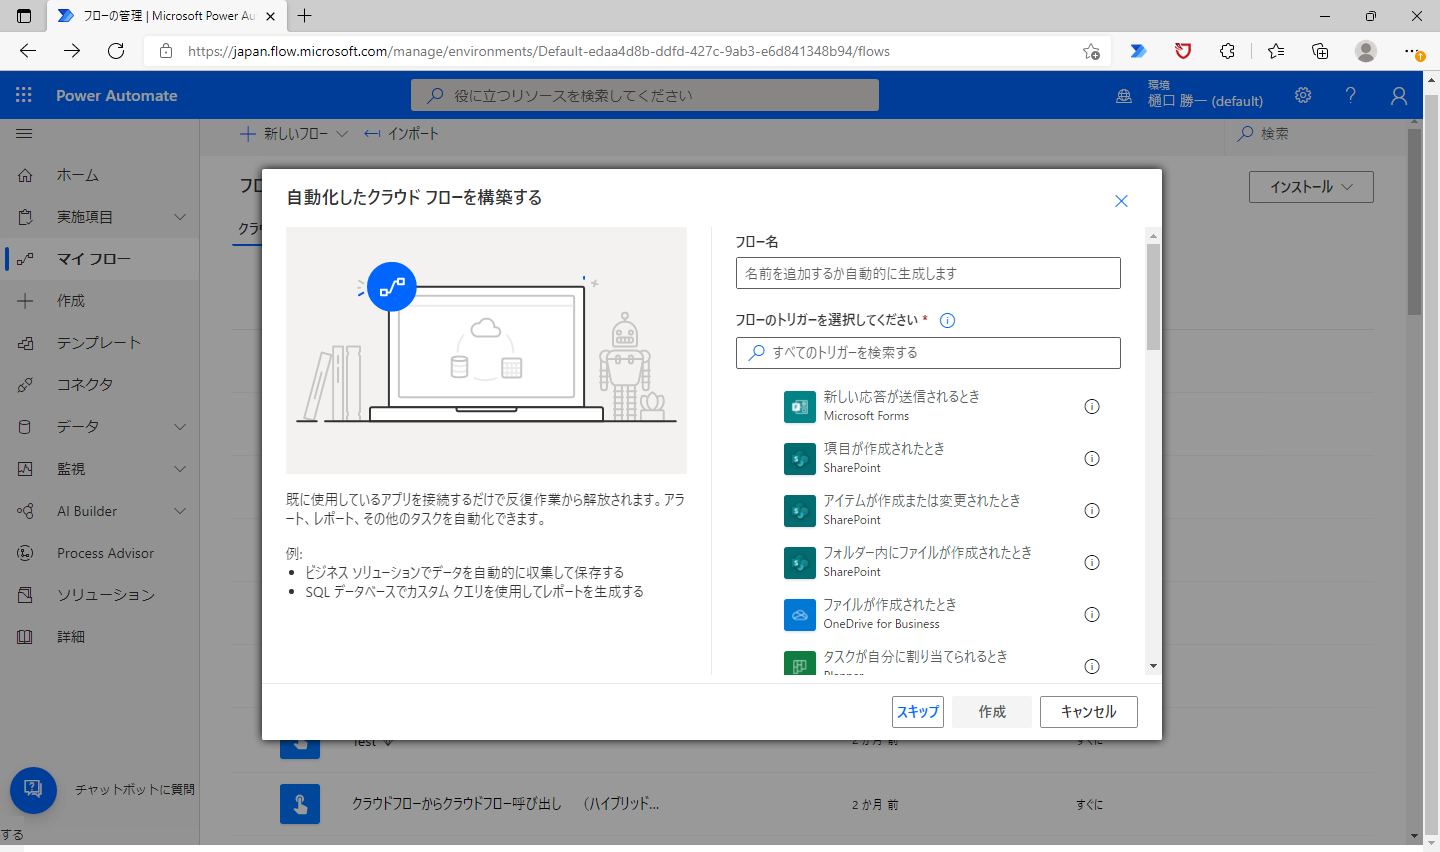Show info for 項目が作成されたとき trigger

1092,458
